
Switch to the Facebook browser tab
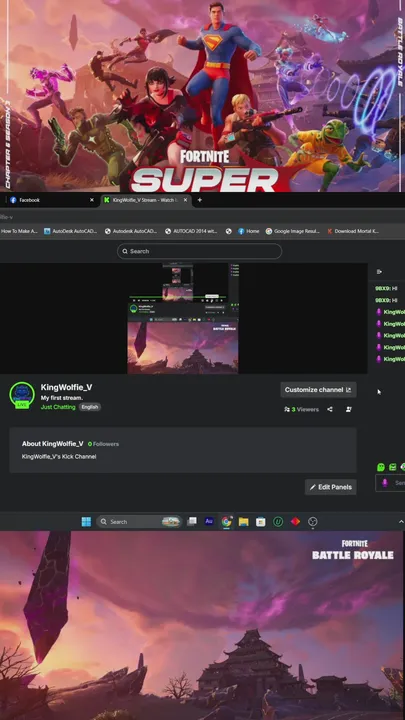pos(50,200)
